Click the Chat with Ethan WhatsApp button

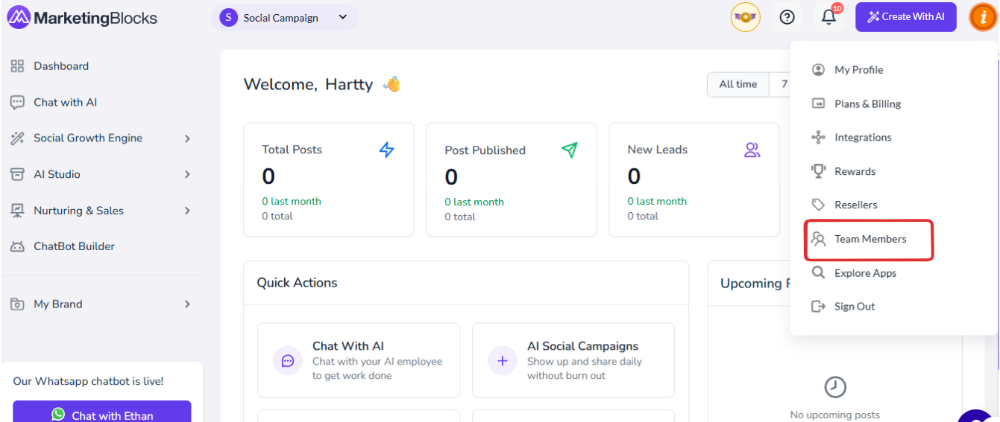coord(101,413)
